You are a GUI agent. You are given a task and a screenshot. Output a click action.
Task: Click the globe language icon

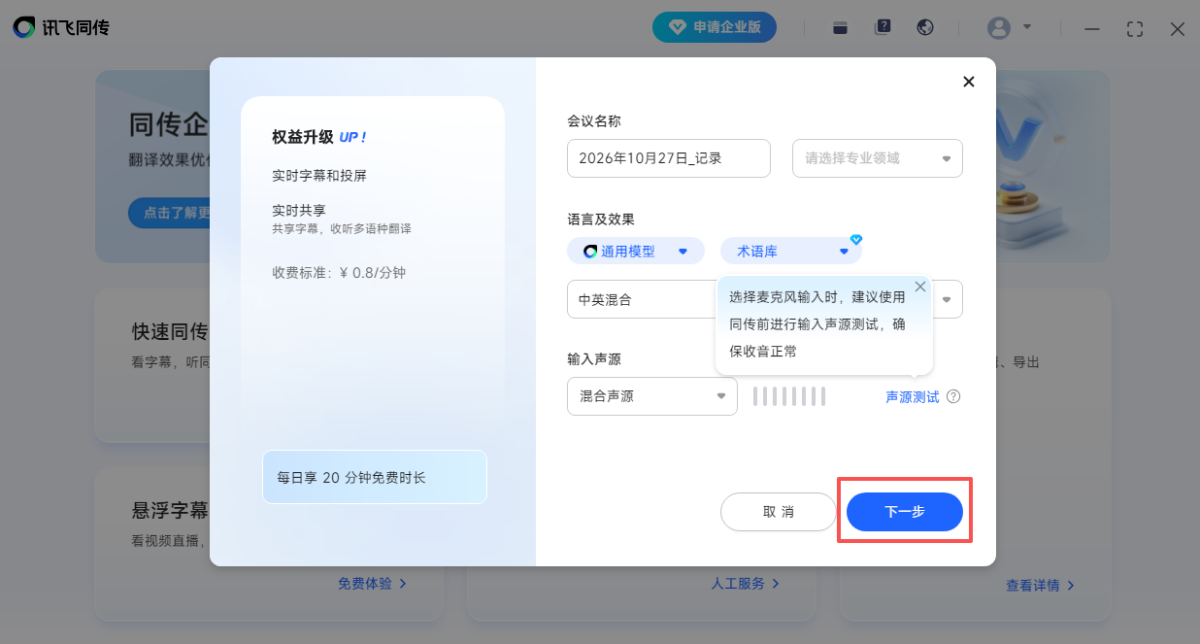click(925, 28)
